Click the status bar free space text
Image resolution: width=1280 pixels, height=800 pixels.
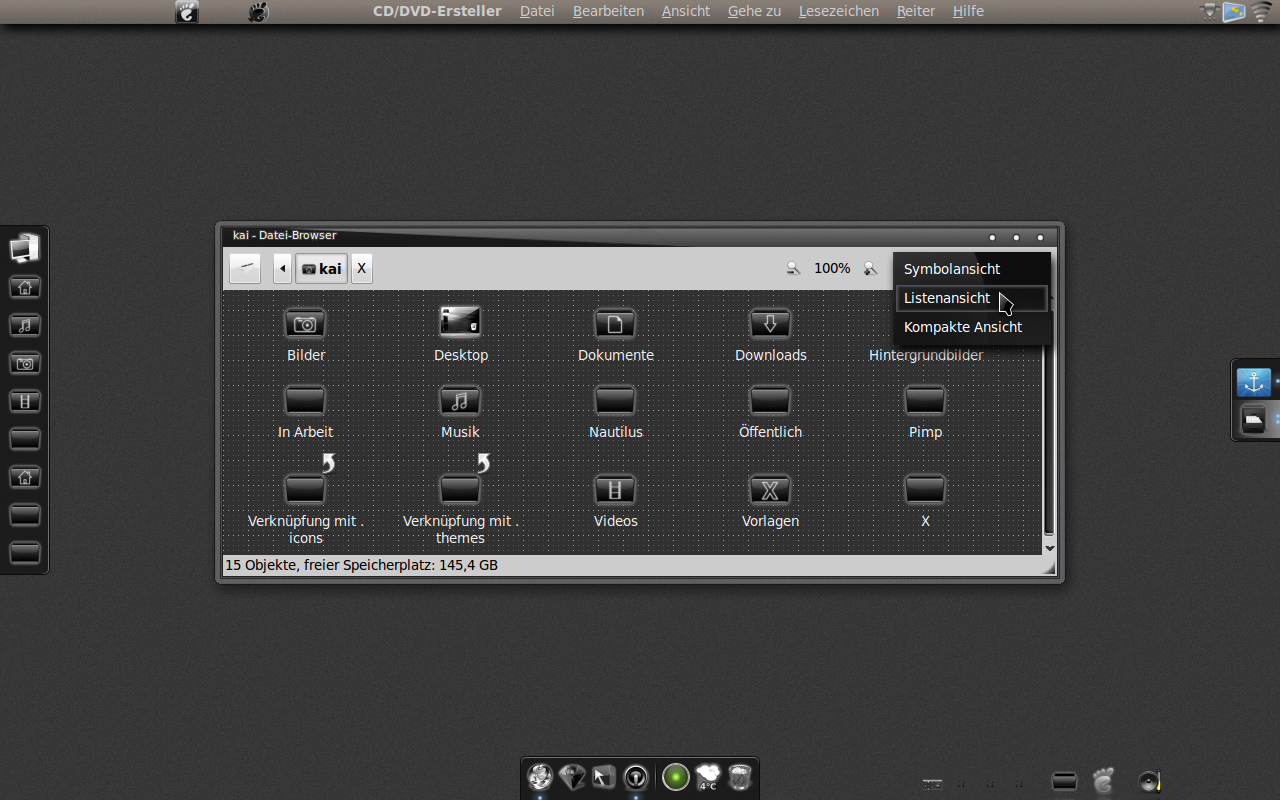tap(361, 565)
